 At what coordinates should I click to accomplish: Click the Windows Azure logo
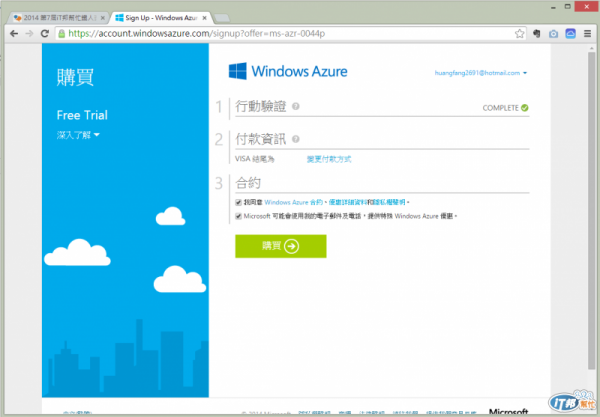(x=288, y=71)
